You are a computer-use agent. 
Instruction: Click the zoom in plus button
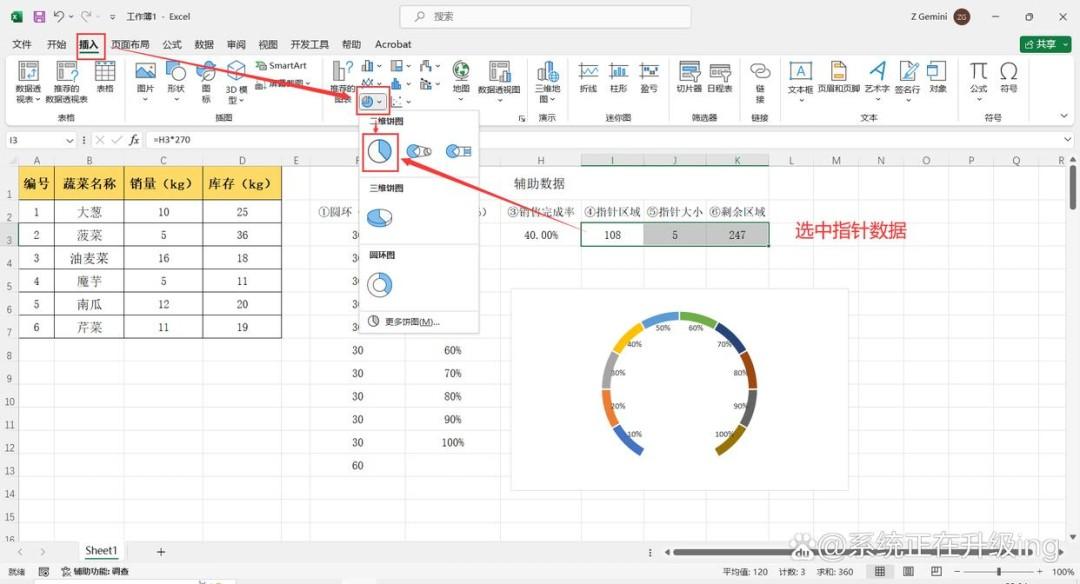[1039, 572]
